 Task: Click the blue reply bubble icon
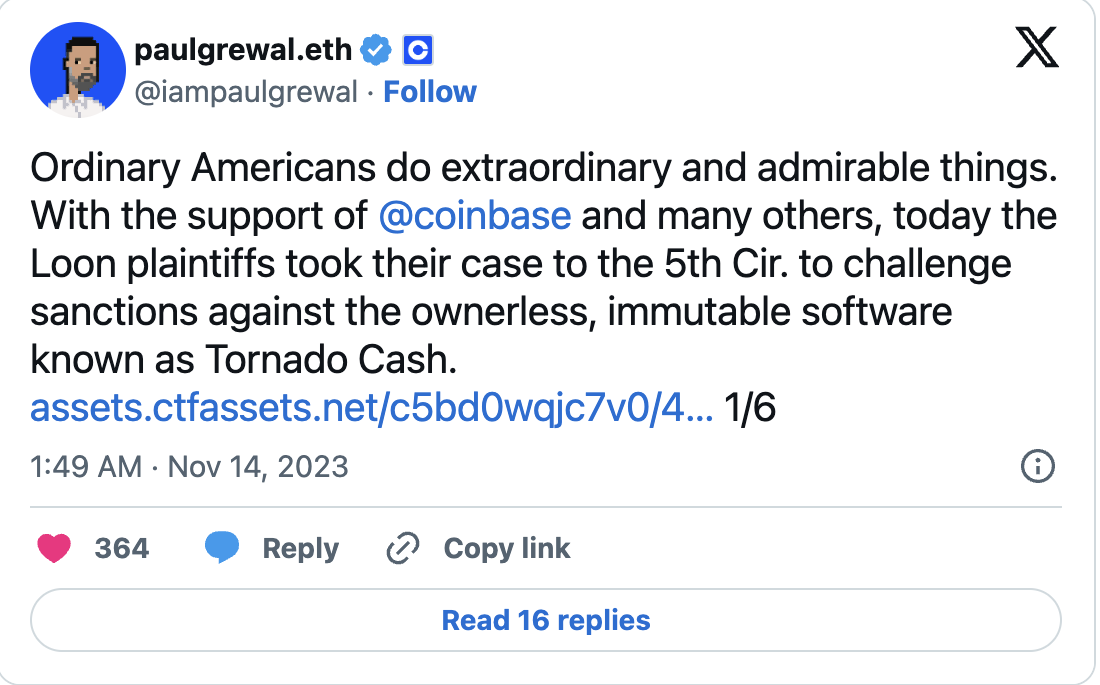coord(222,548)
